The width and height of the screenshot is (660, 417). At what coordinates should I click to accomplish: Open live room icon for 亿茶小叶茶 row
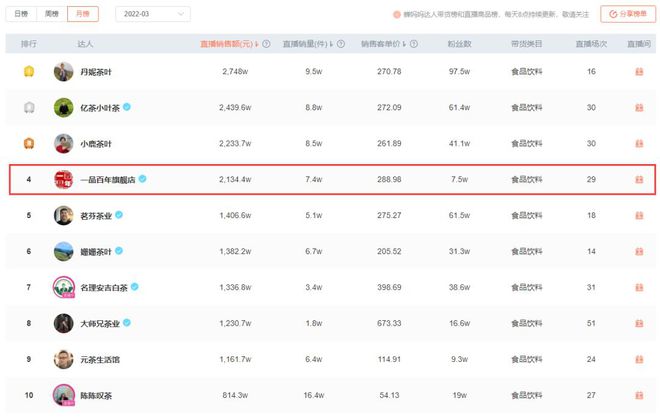[x=639, y=108]
